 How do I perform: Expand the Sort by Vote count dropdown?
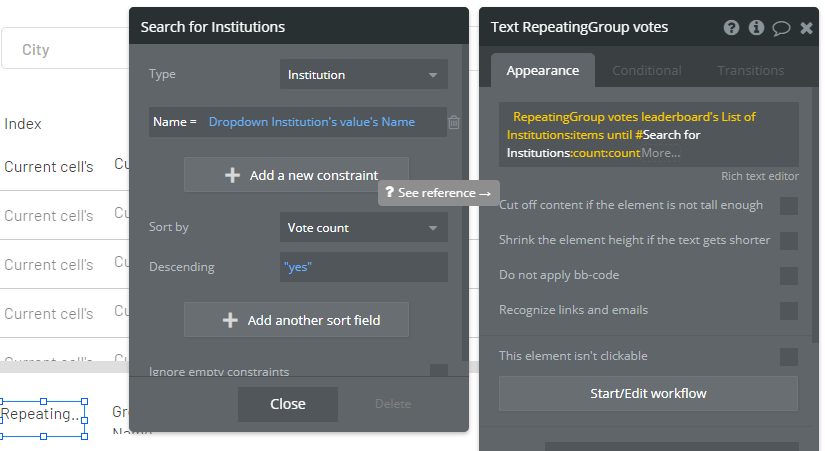363,228
